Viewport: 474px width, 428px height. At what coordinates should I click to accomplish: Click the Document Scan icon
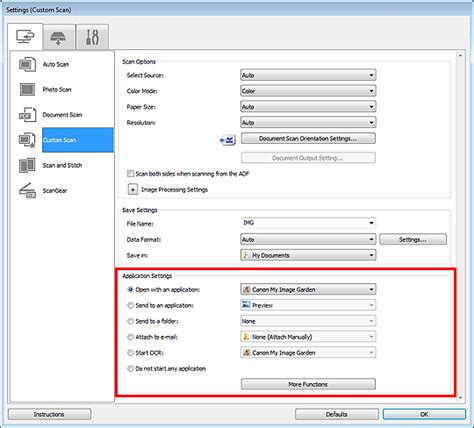pyautogui.click(x=27, y=115)
